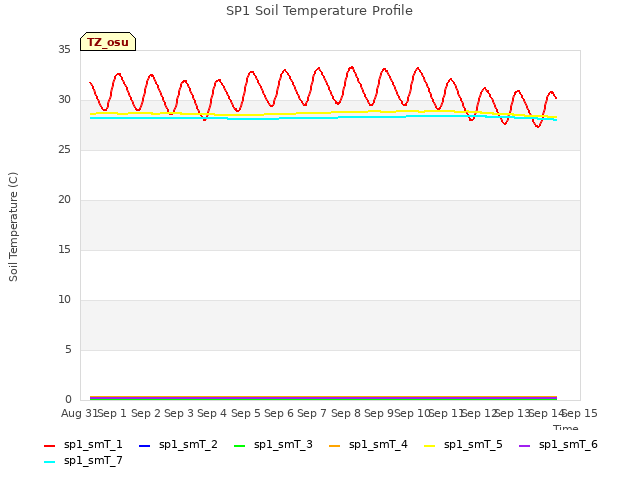Click the chart title SP1 Soil Temperature Profile
This screenshot has width=640, height=480.
(x=319, y=11)
